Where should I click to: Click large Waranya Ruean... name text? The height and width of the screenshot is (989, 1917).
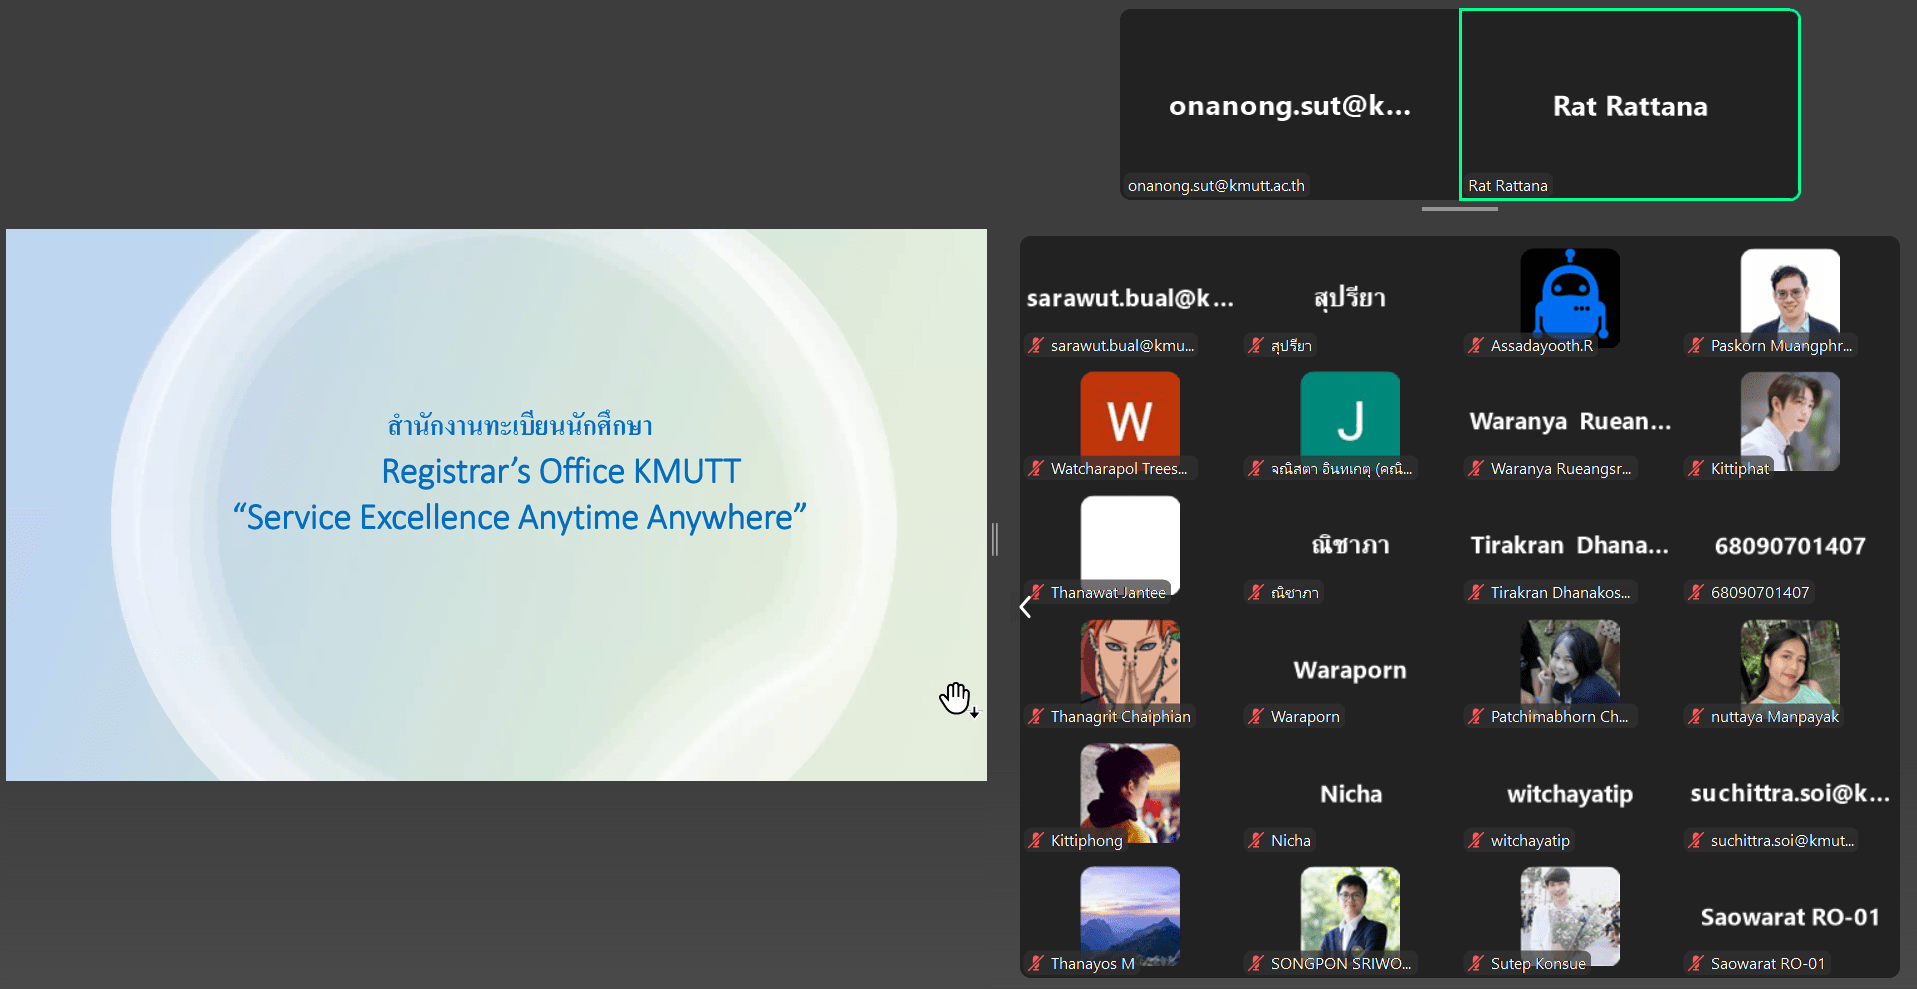click(x=1570, y=421)
